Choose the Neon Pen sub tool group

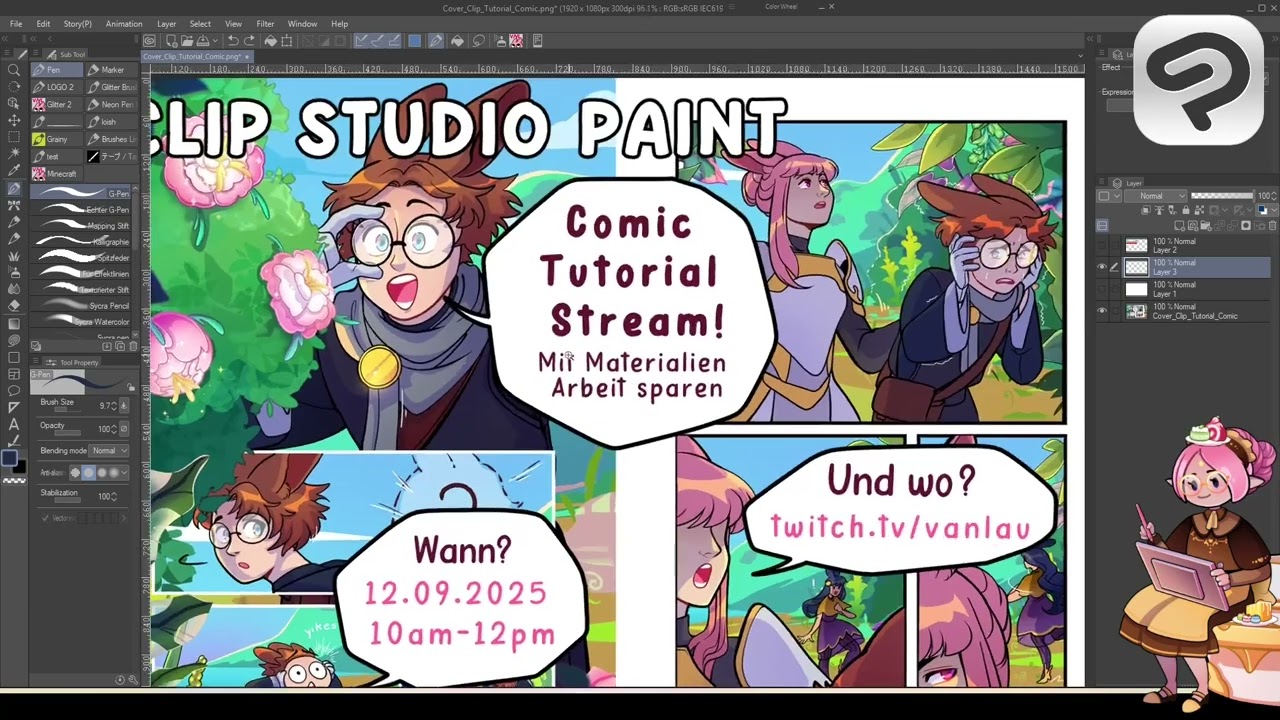tap(111, 104)
